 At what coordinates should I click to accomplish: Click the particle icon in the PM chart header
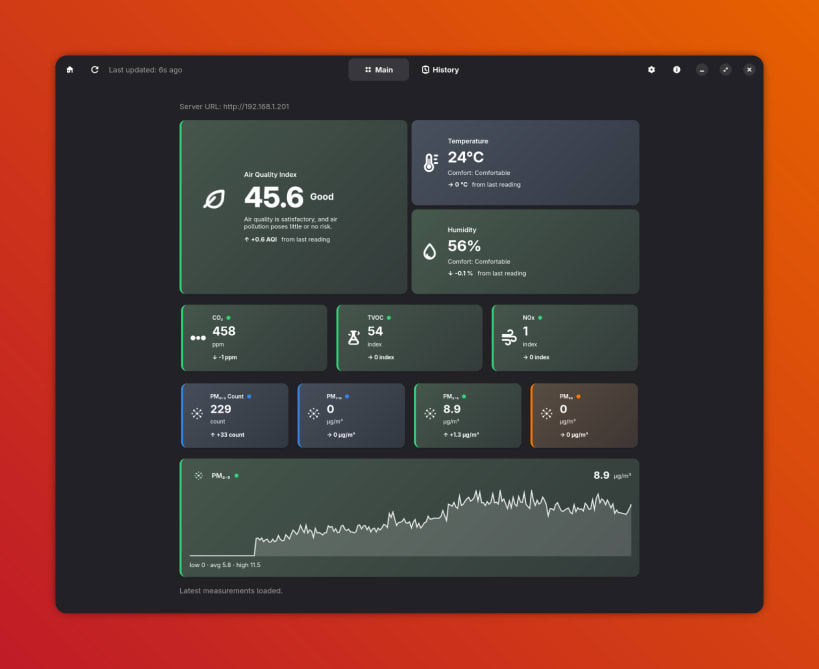coord(198,476)
